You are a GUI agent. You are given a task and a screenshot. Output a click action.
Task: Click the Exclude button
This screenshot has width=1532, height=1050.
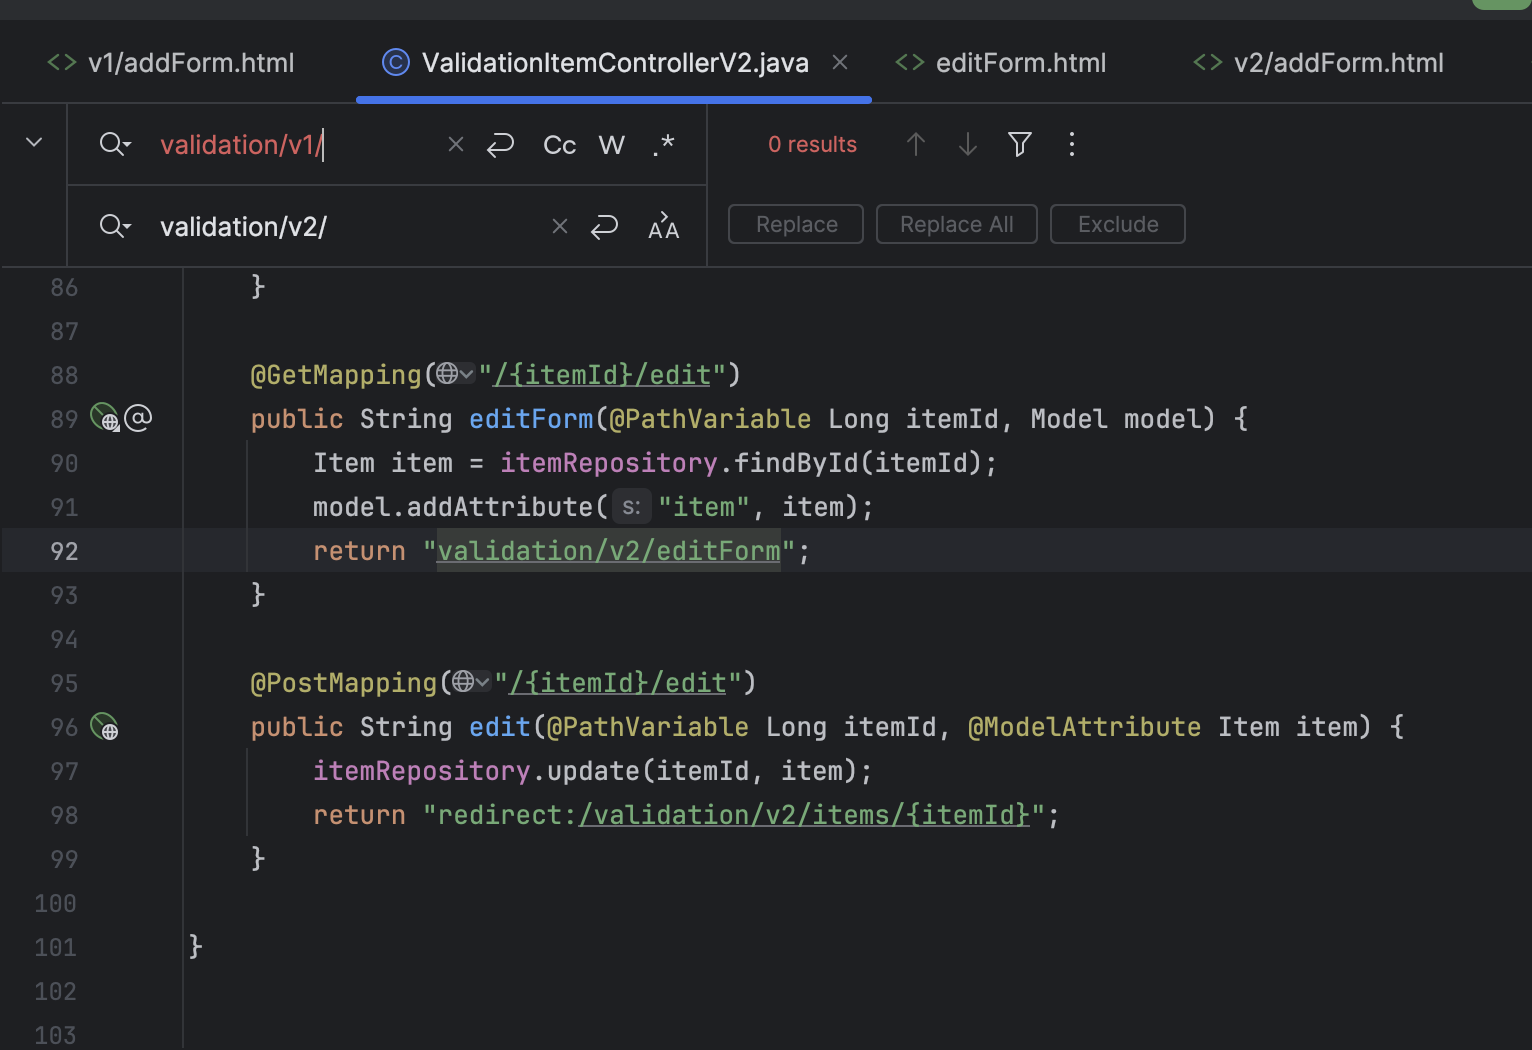click(1118, 224)
